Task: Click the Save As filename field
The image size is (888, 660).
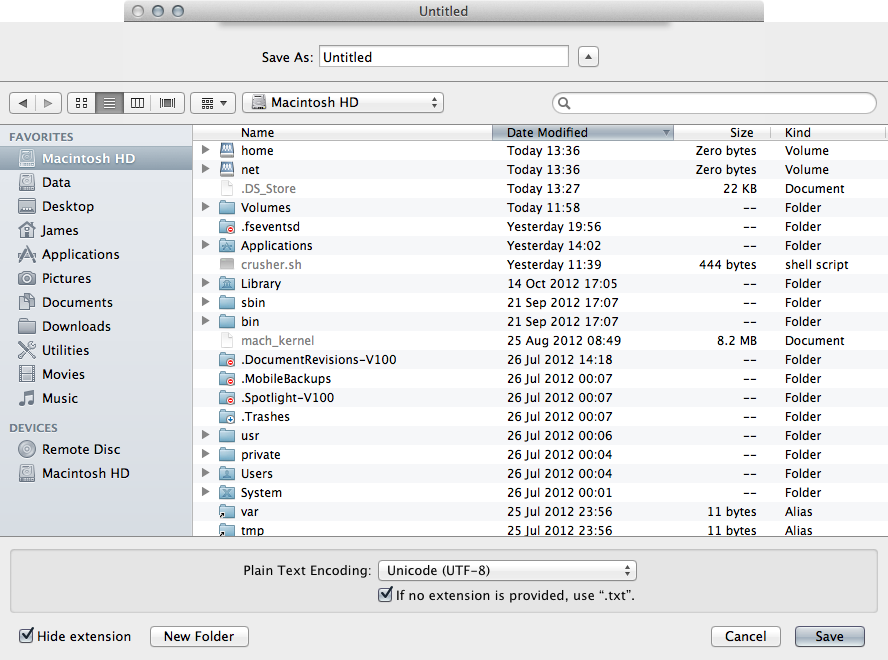Action: click(443, 57)
